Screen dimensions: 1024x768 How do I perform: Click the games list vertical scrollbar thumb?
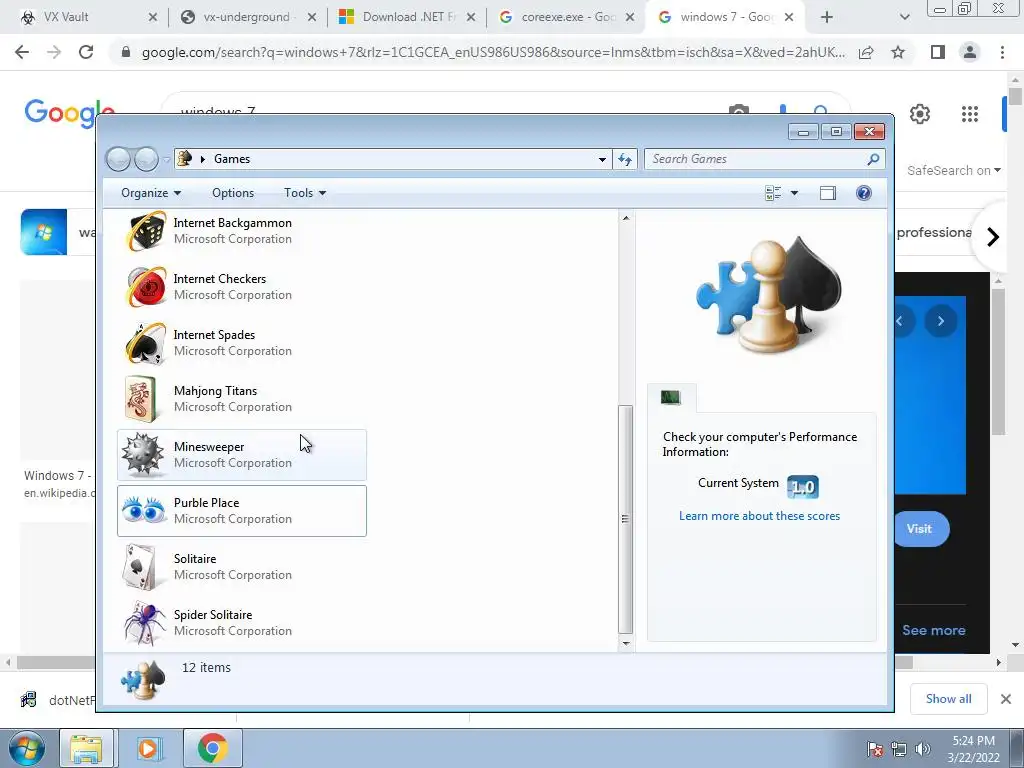[x=626, y=519]
